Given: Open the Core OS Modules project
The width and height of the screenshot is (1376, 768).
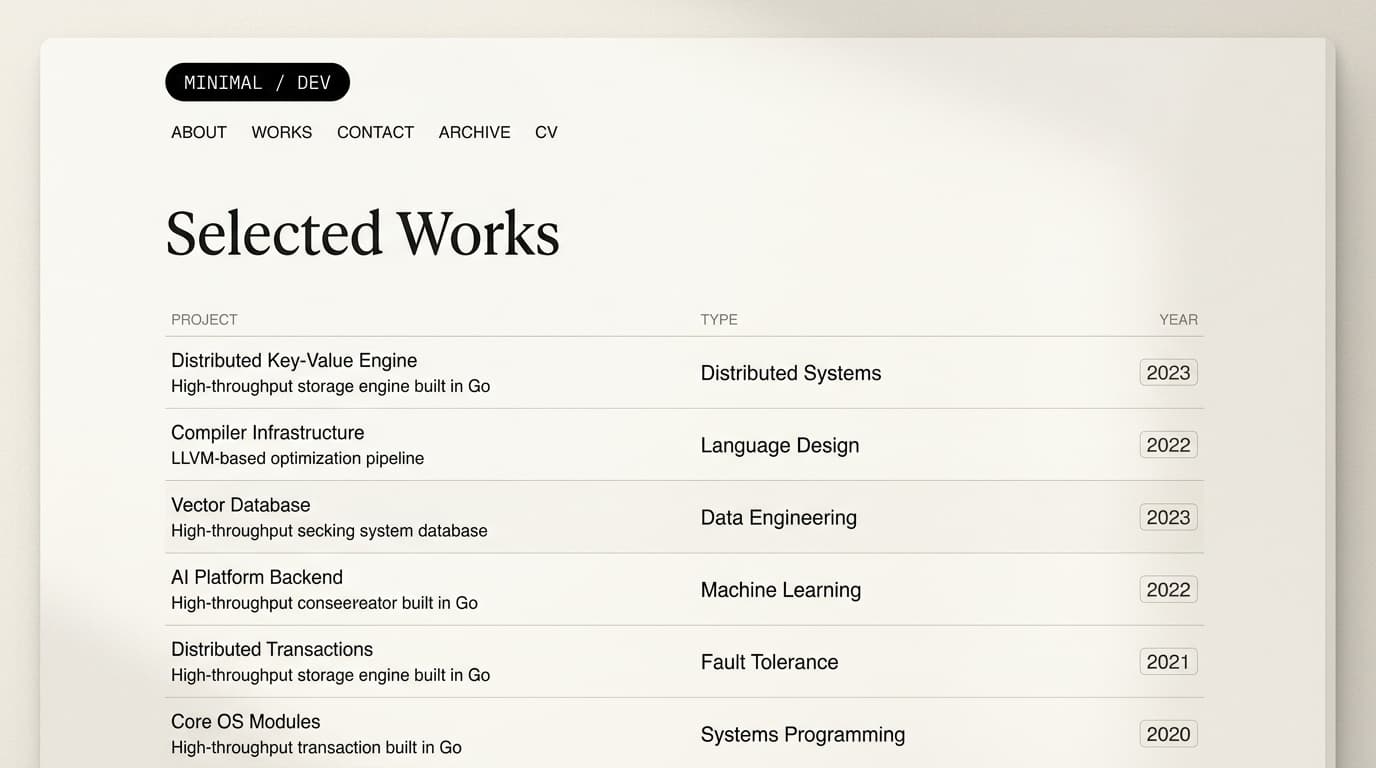Looking at the screenshot, I should coord(246,721).
